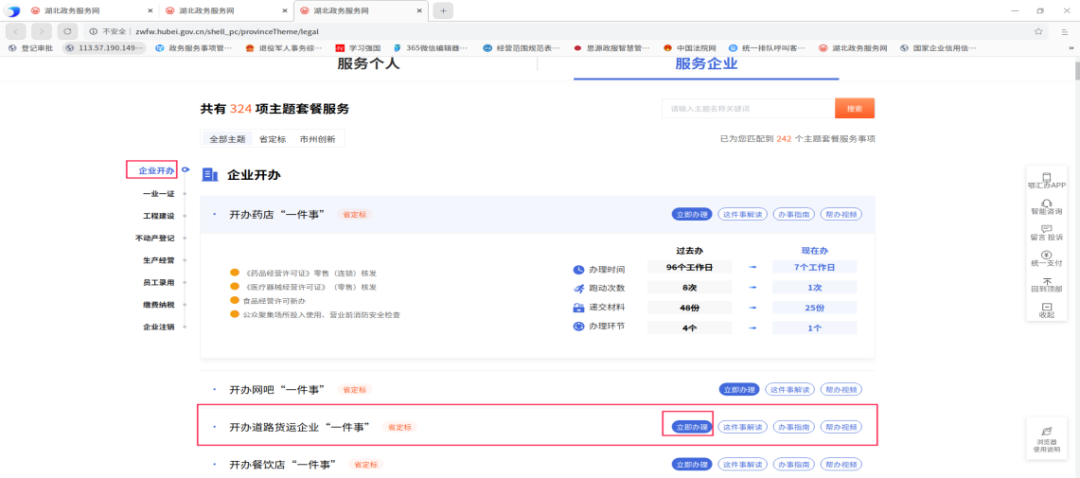Select the 省定标 filter tab
Image resolution: width=1080 pixels, height=478 pixels.
click(x=272, y=138)
